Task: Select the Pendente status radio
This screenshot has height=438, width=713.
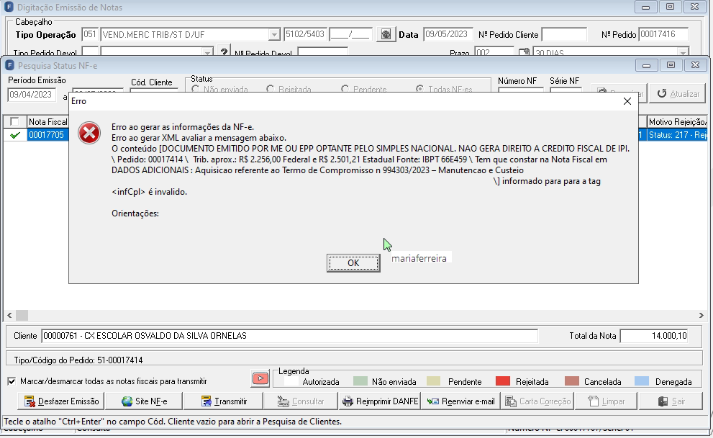Action: point(345,89)
